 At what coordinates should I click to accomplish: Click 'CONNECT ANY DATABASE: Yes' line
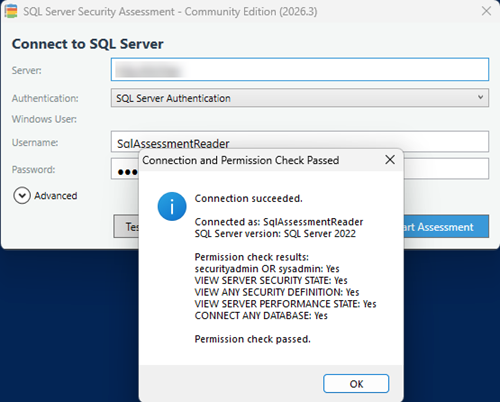tap(261, 316)
